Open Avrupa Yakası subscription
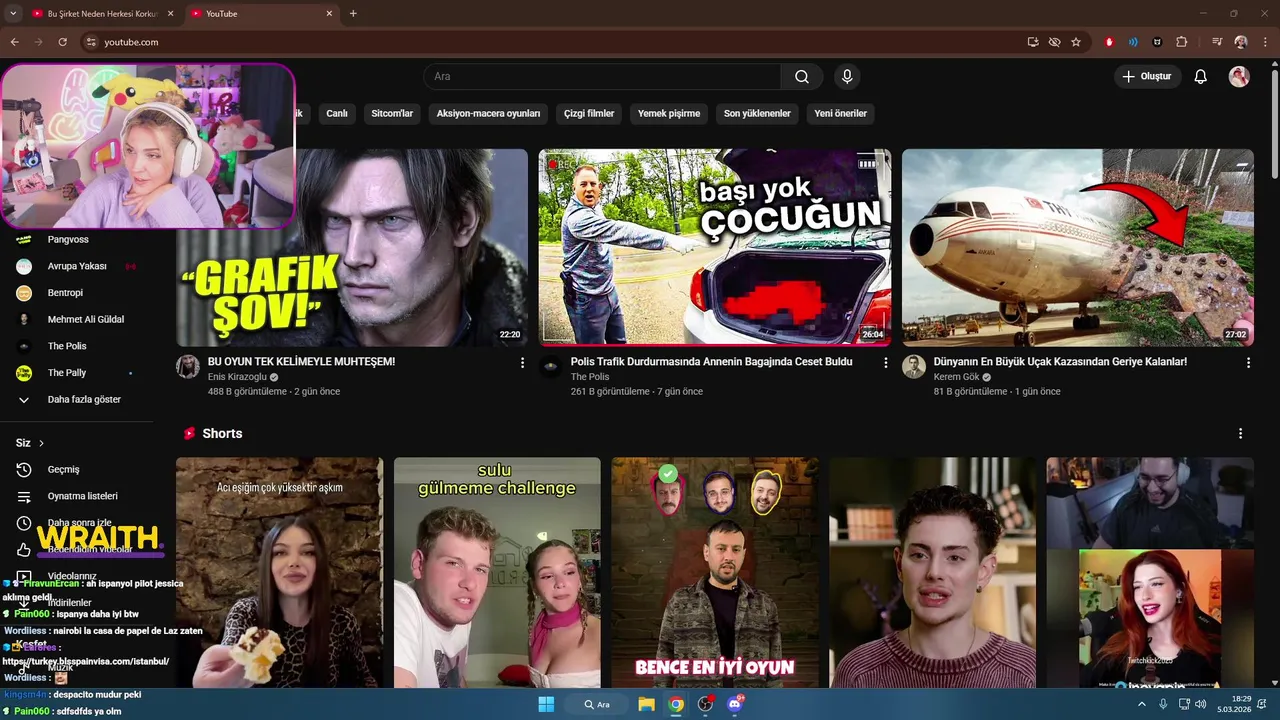This screenshot has width=1280, height=720. tap(77, 266)
